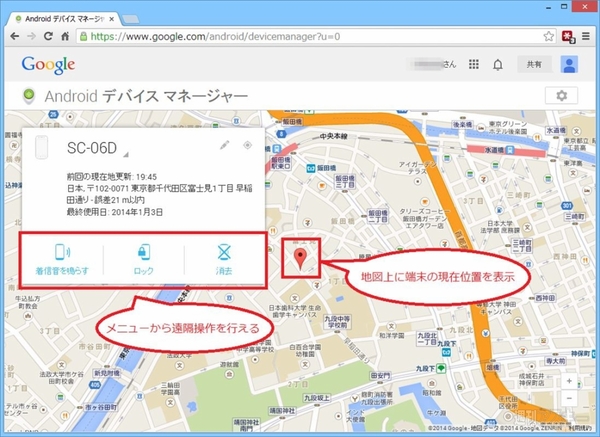600x437 pixels.
Task: Click the browser back arrow
Action: click(15, 36)
